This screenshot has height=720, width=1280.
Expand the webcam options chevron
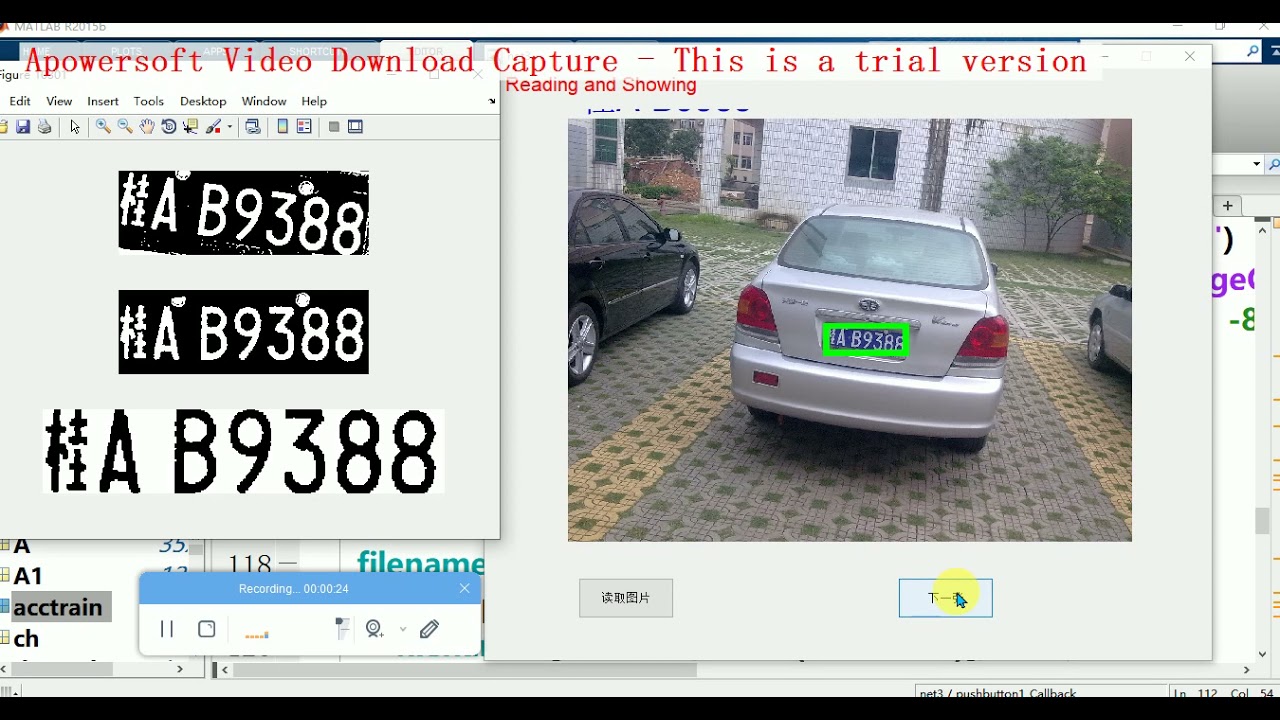coord(403,629)
